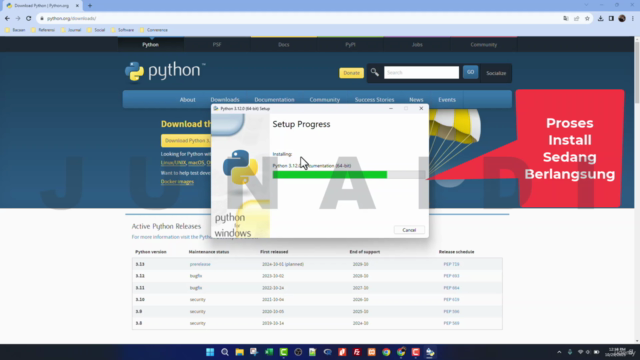Close the Download Python tab
The width and height of the screenshot is (640, 360).
[x=77, y=6]
